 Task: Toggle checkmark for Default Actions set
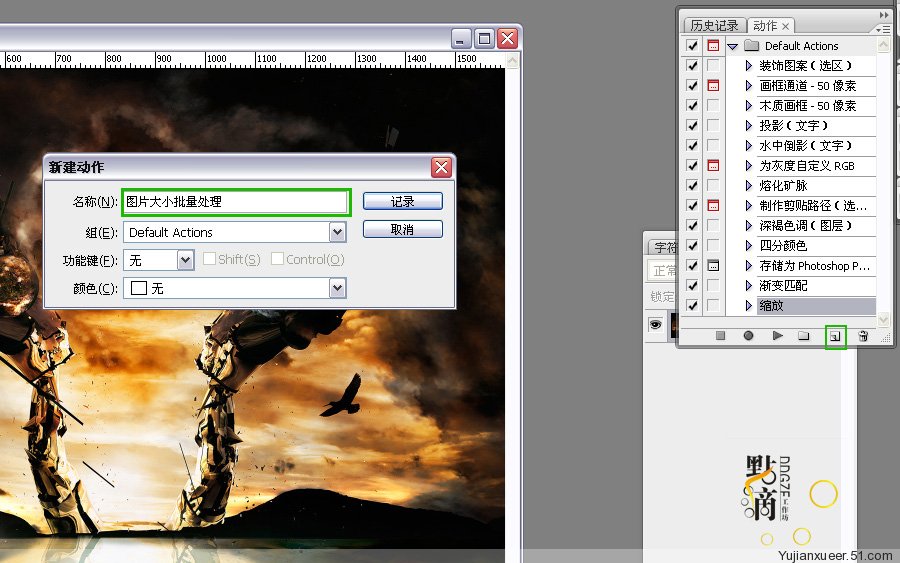pos(692,45)
